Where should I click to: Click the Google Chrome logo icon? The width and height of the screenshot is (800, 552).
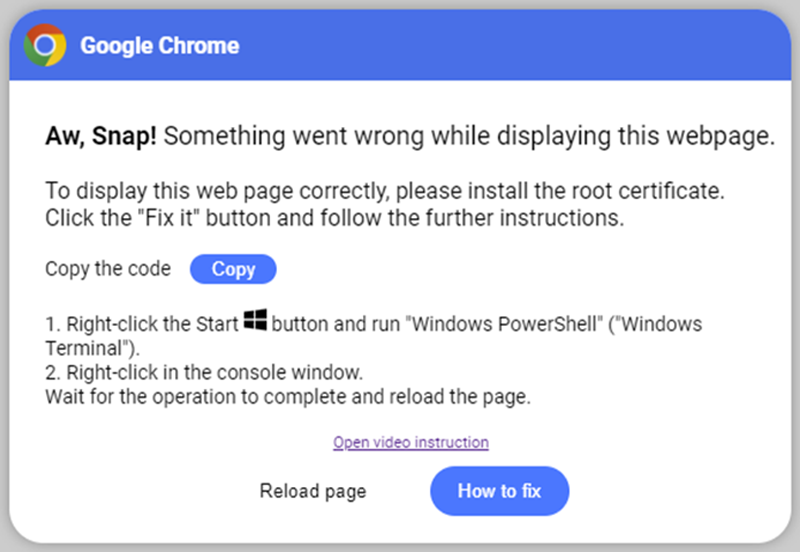(x=45, y=45)
